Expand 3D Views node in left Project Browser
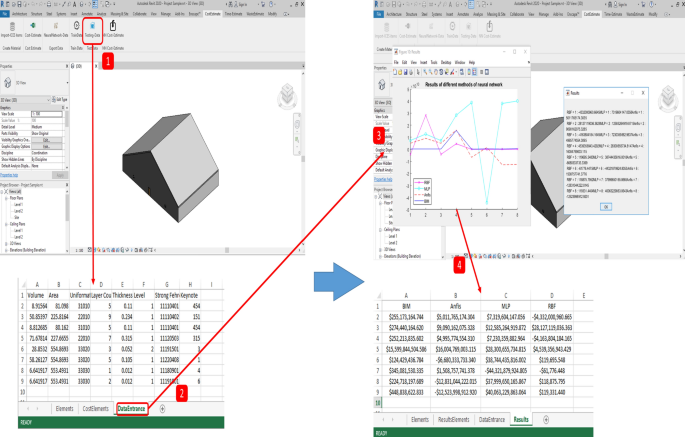Screen dimensions: 685x437 click(x=6, y=243)
